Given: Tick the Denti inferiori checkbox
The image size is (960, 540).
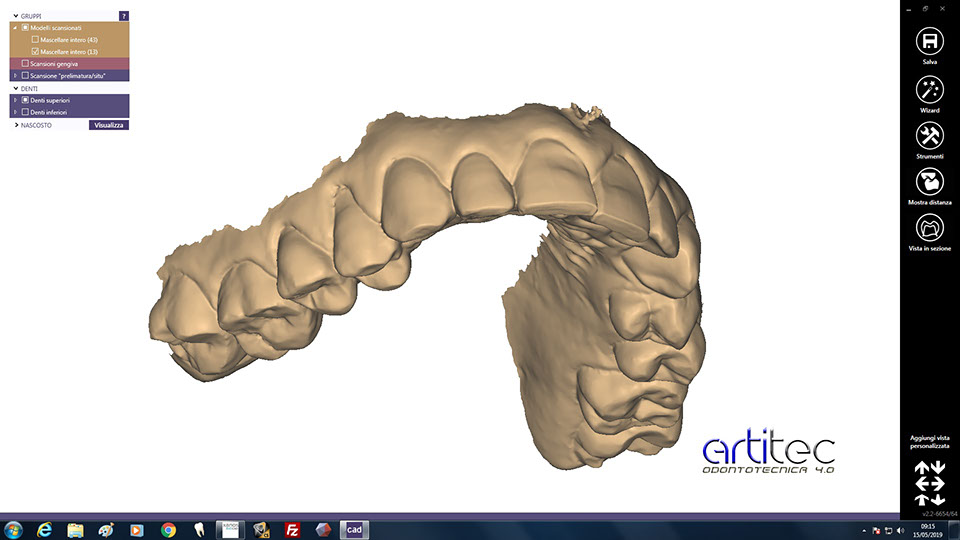Looking at the screenshot, I should pos(25,112).
